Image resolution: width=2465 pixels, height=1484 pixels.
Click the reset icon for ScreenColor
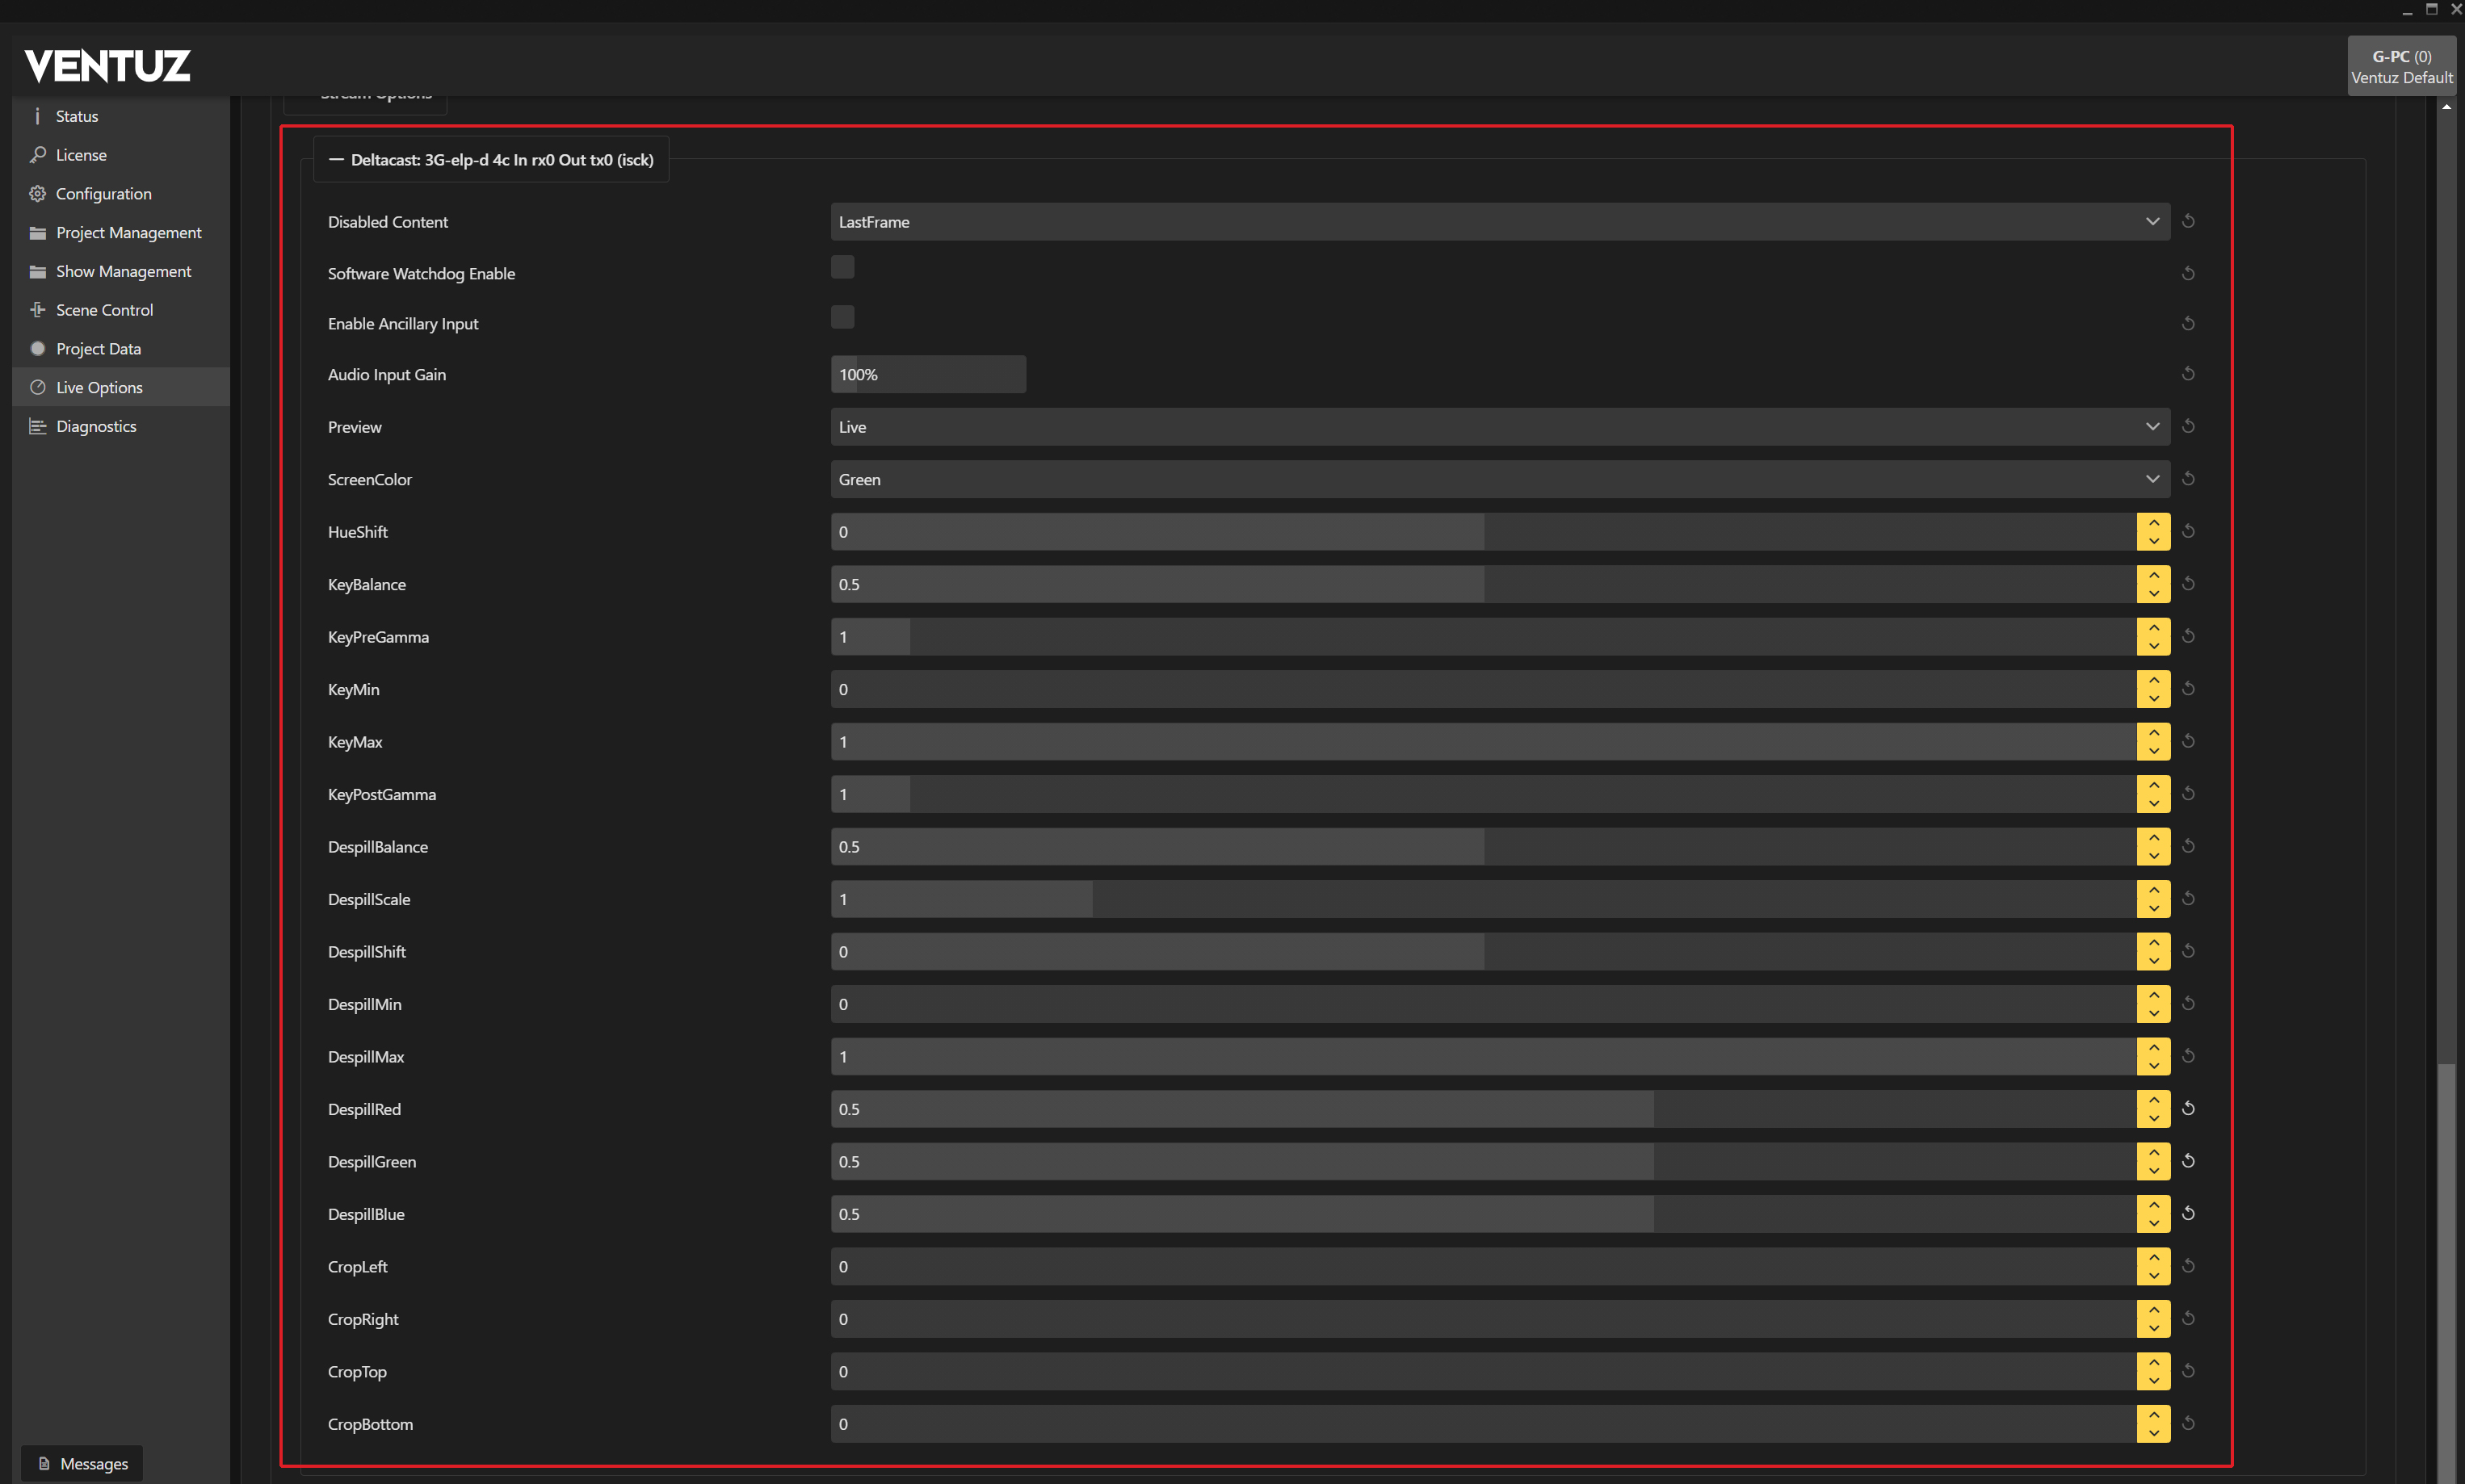click(x=2188, y=479)
